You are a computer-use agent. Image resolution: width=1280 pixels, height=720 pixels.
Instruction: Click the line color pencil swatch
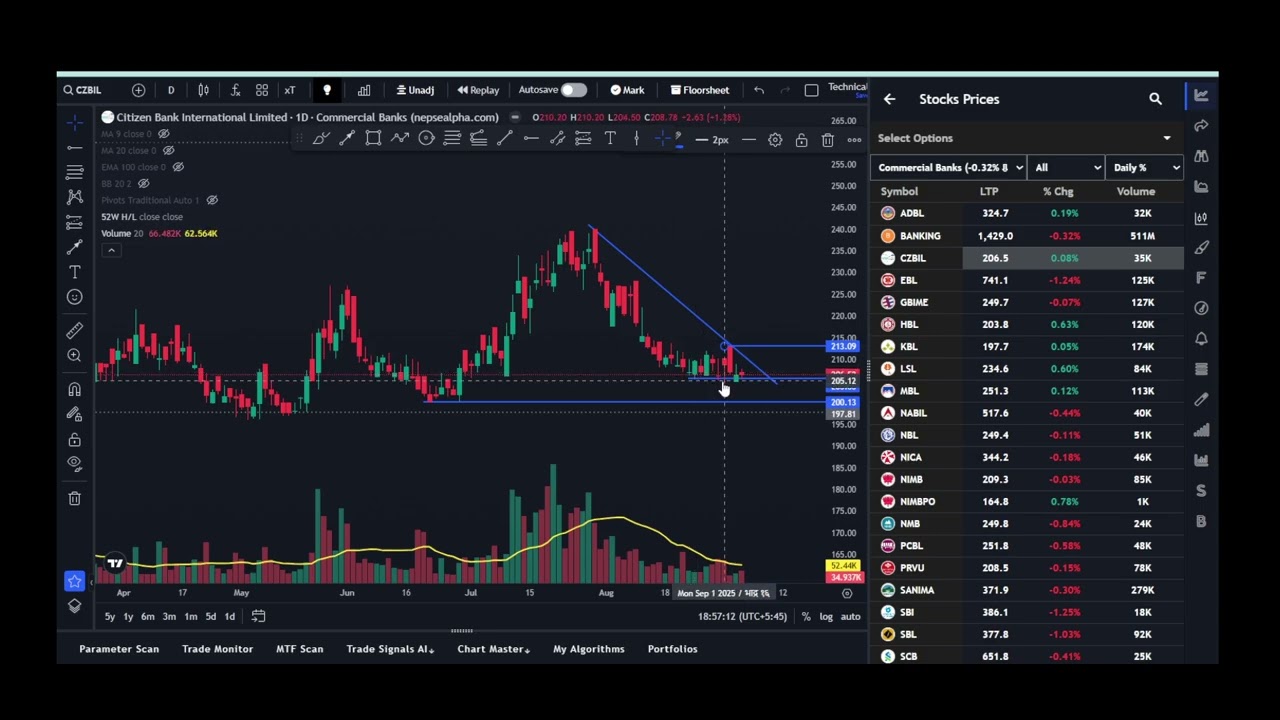click(x=678, y=140)
